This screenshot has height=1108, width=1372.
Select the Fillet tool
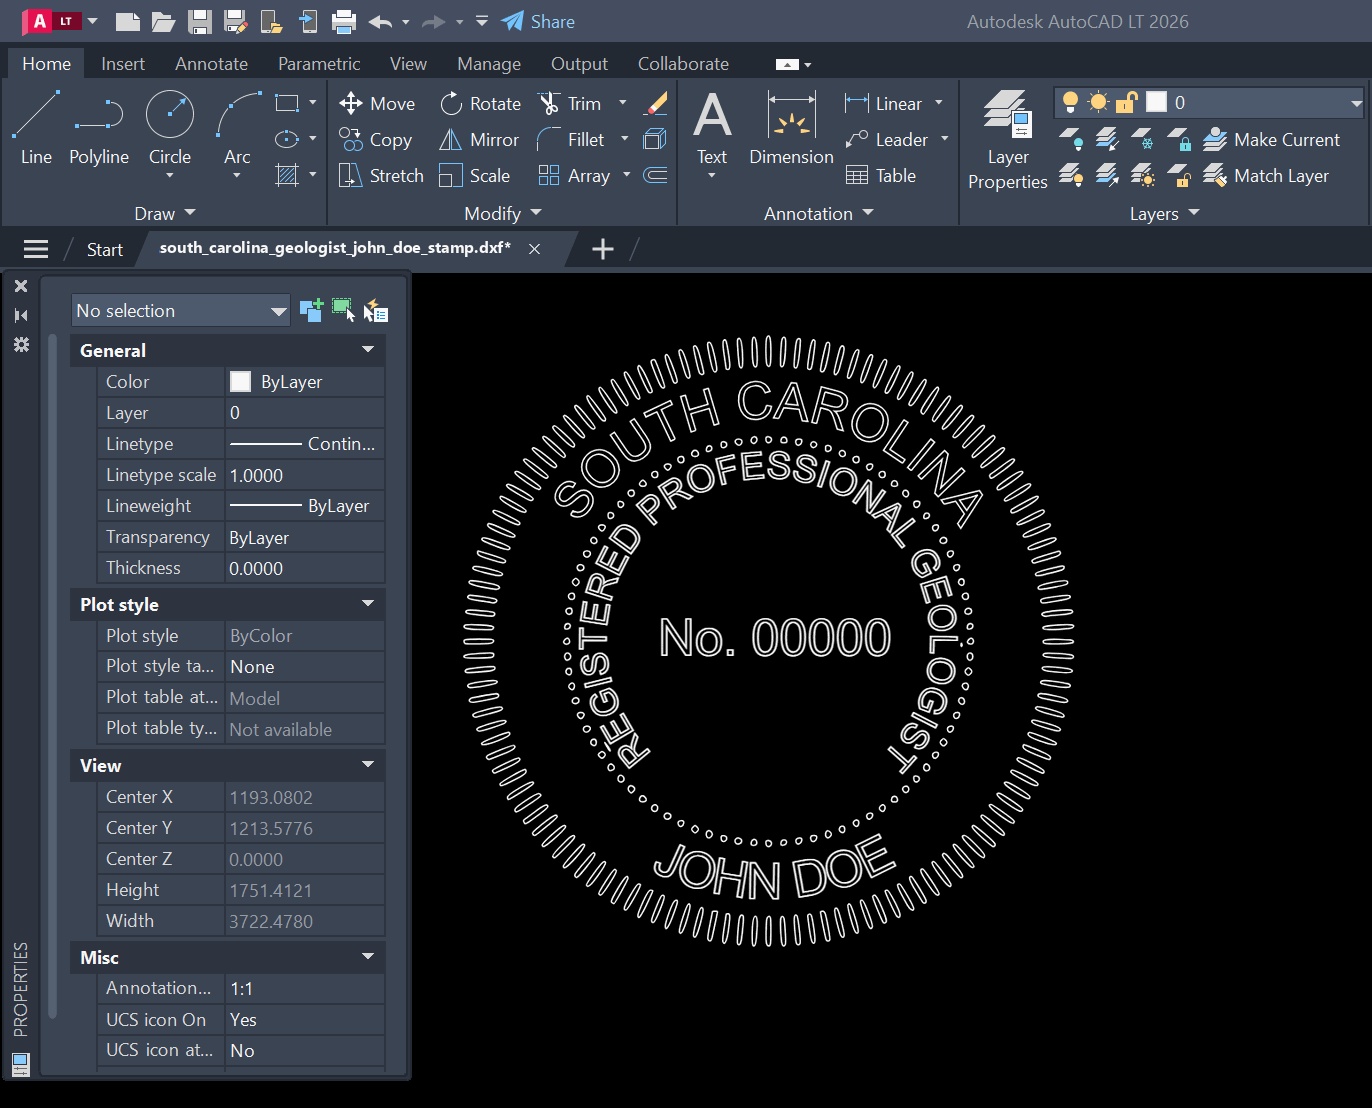click(x=571, y=140)
